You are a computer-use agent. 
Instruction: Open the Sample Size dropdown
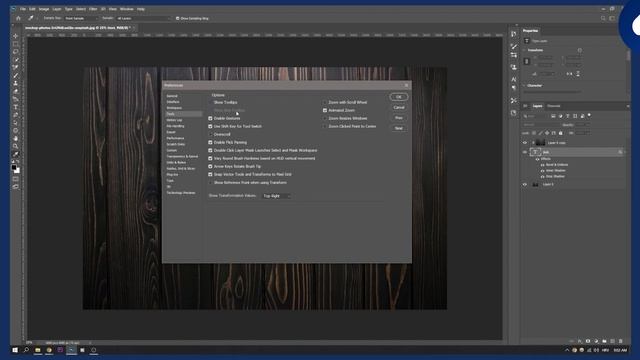pyautogui.click(x=82, y=18)
